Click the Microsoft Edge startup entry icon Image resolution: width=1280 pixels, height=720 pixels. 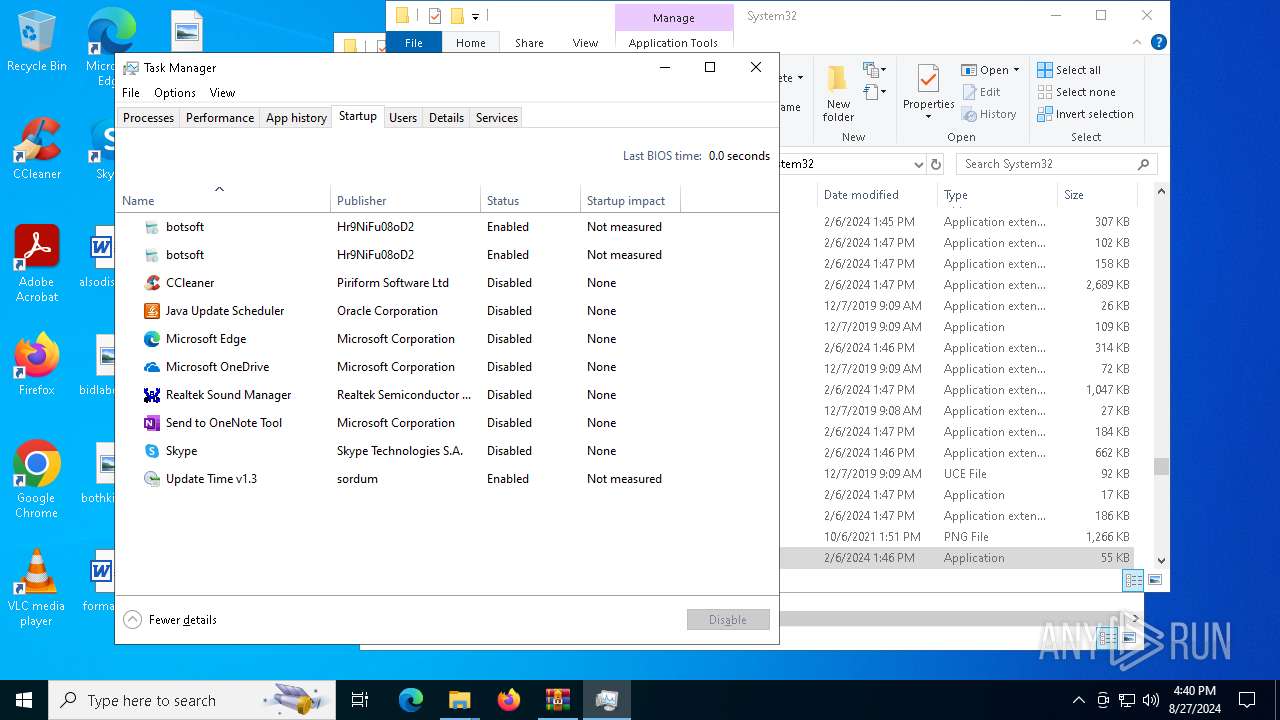pyautogui.click(x=152, y=339)
